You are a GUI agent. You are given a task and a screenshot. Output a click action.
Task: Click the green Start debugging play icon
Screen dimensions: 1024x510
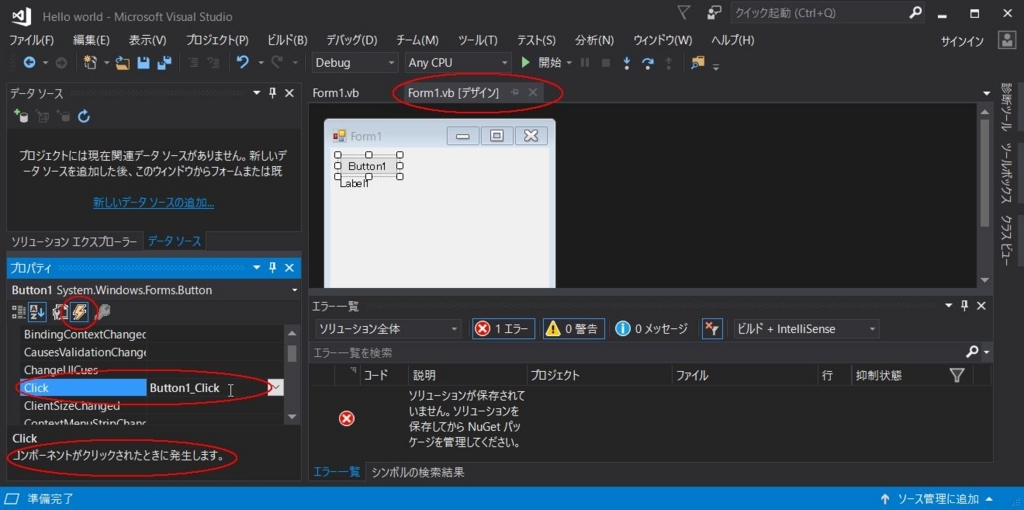pyautogui.click(x=525, y=63)
